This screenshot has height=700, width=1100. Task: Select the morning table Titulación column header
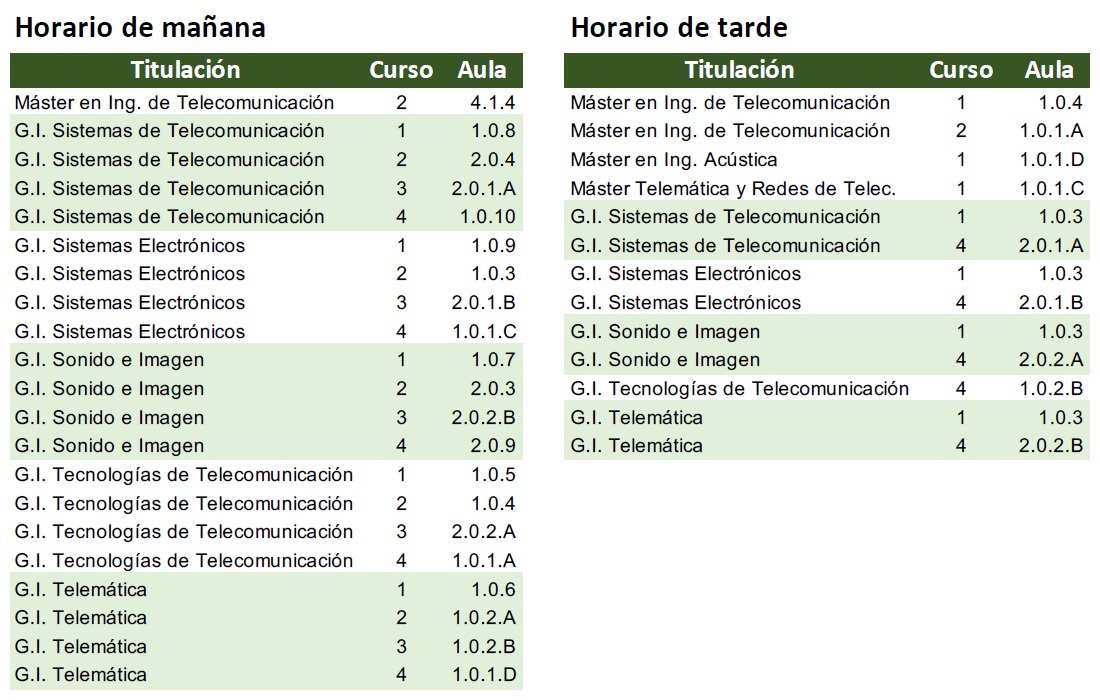tap(185, 70)
